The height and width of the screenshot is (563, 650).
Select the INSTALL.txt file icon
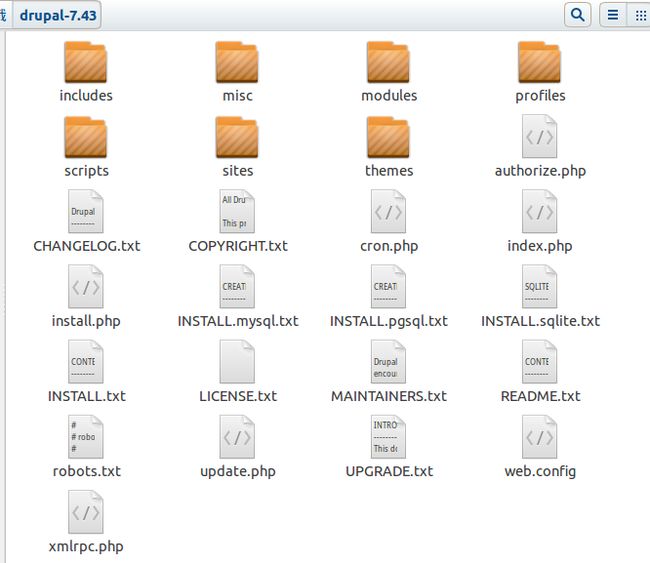coord(85,362)
